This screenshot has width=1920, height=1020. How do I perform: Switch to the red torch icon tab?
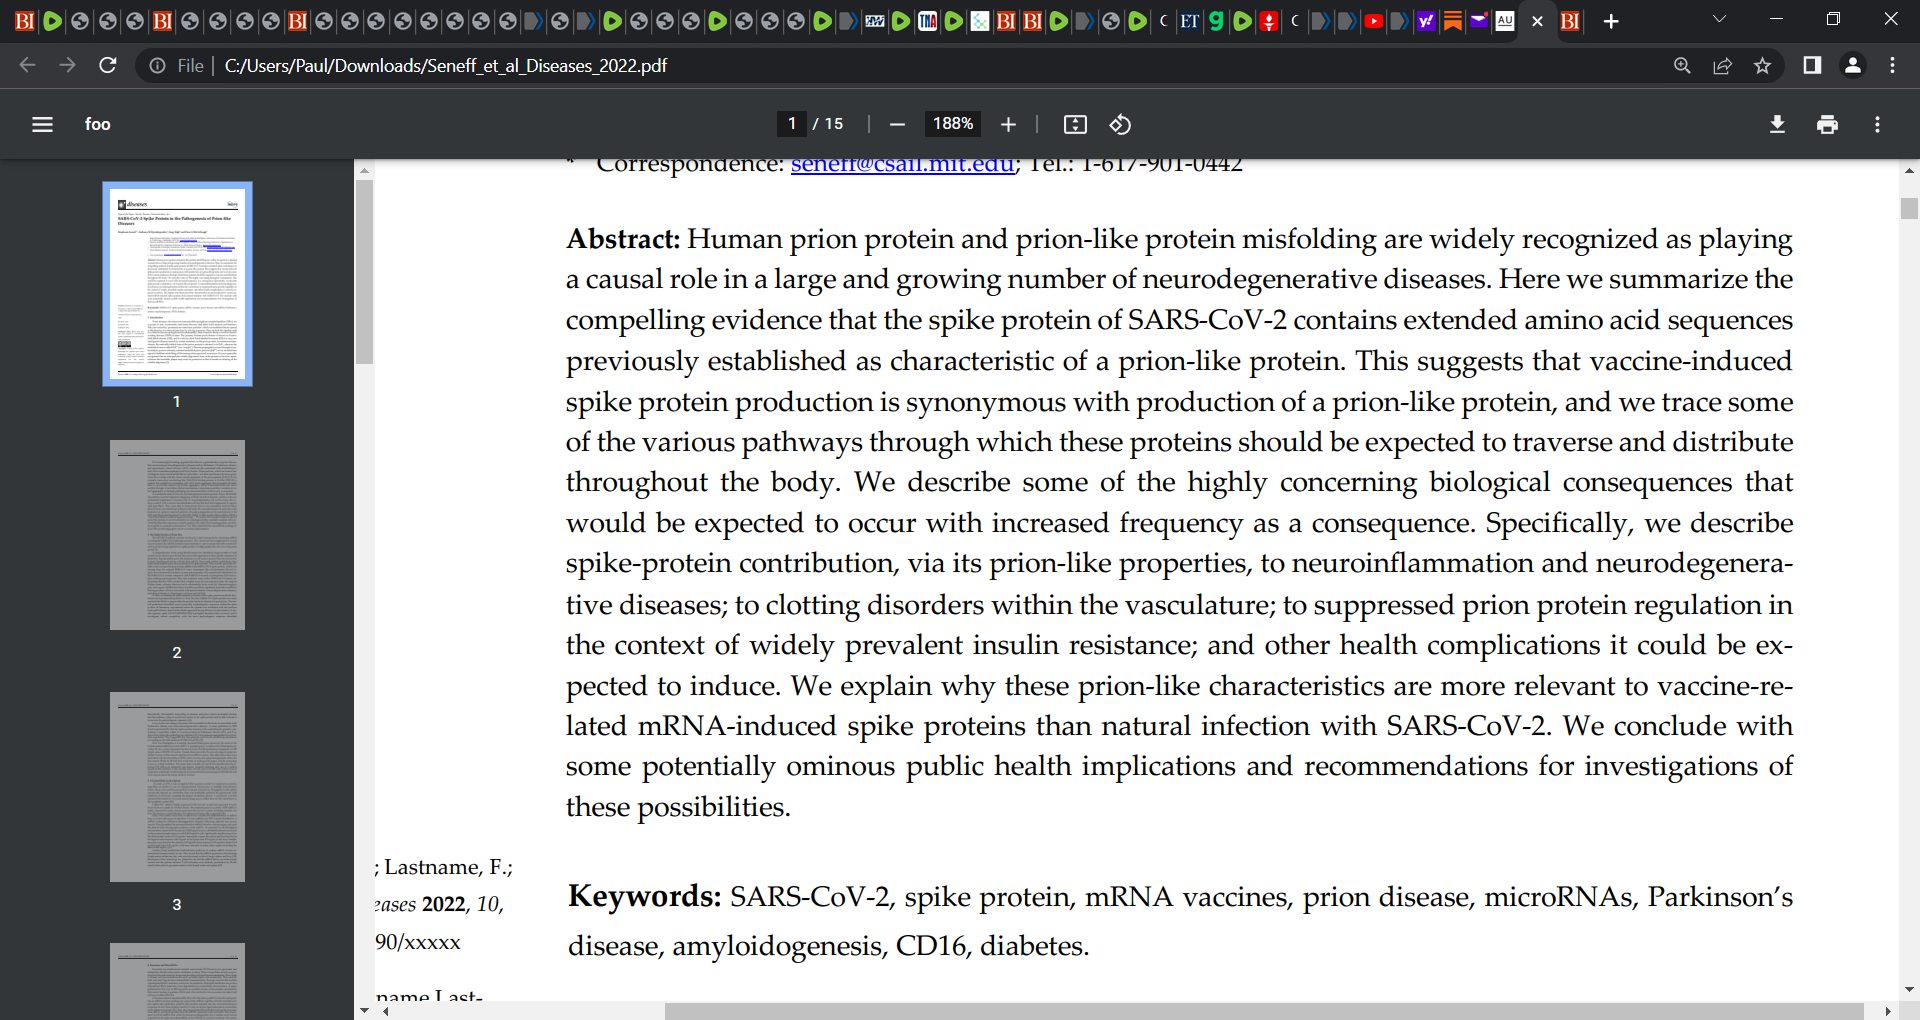[1269, 21]
